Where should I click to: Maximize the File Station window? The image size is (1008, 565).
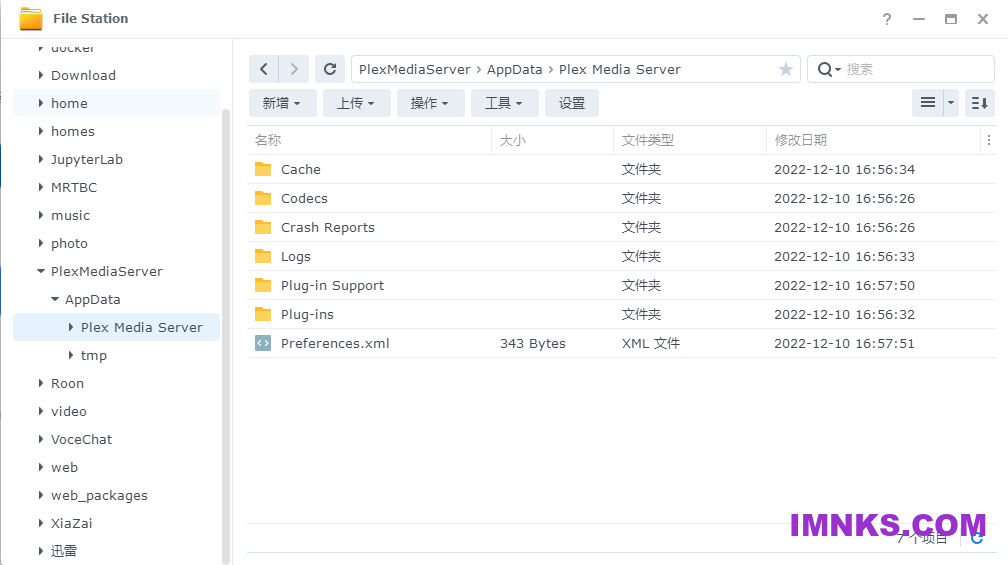coord(951,19)
